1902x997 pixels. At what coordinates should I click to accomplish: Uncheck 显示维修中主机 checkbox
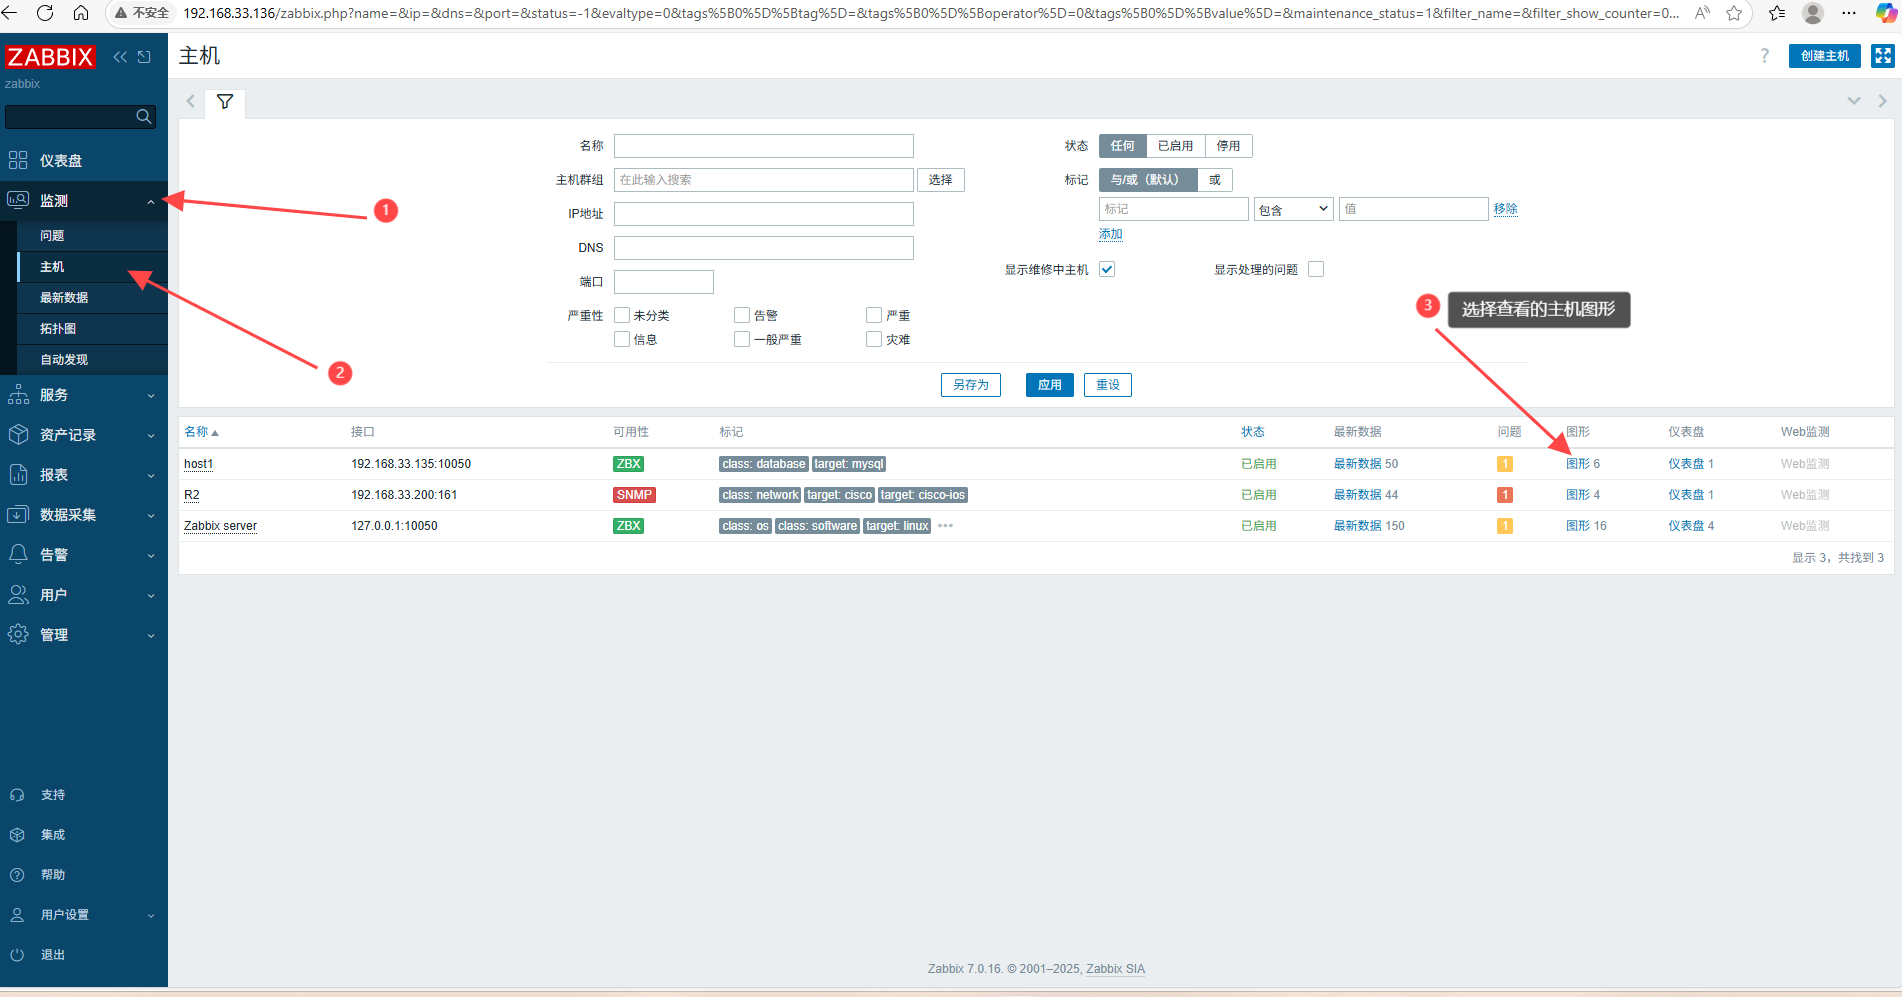1107,269
